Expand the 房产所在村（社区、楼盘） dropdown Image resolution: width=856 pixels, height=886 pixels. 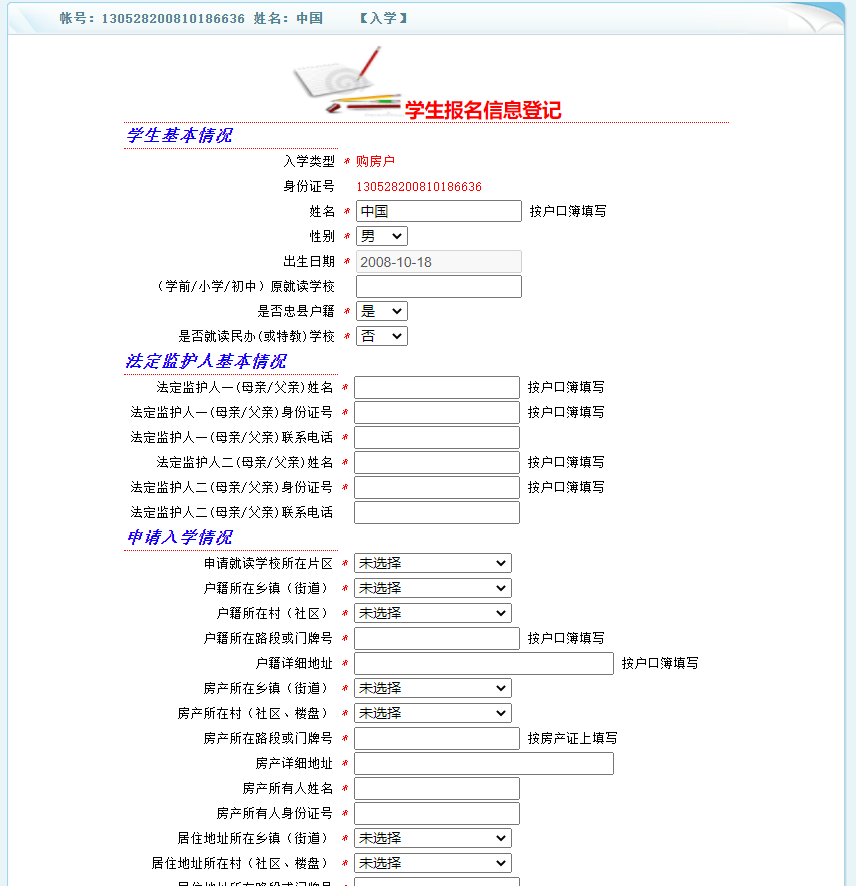tap(432, 713)
